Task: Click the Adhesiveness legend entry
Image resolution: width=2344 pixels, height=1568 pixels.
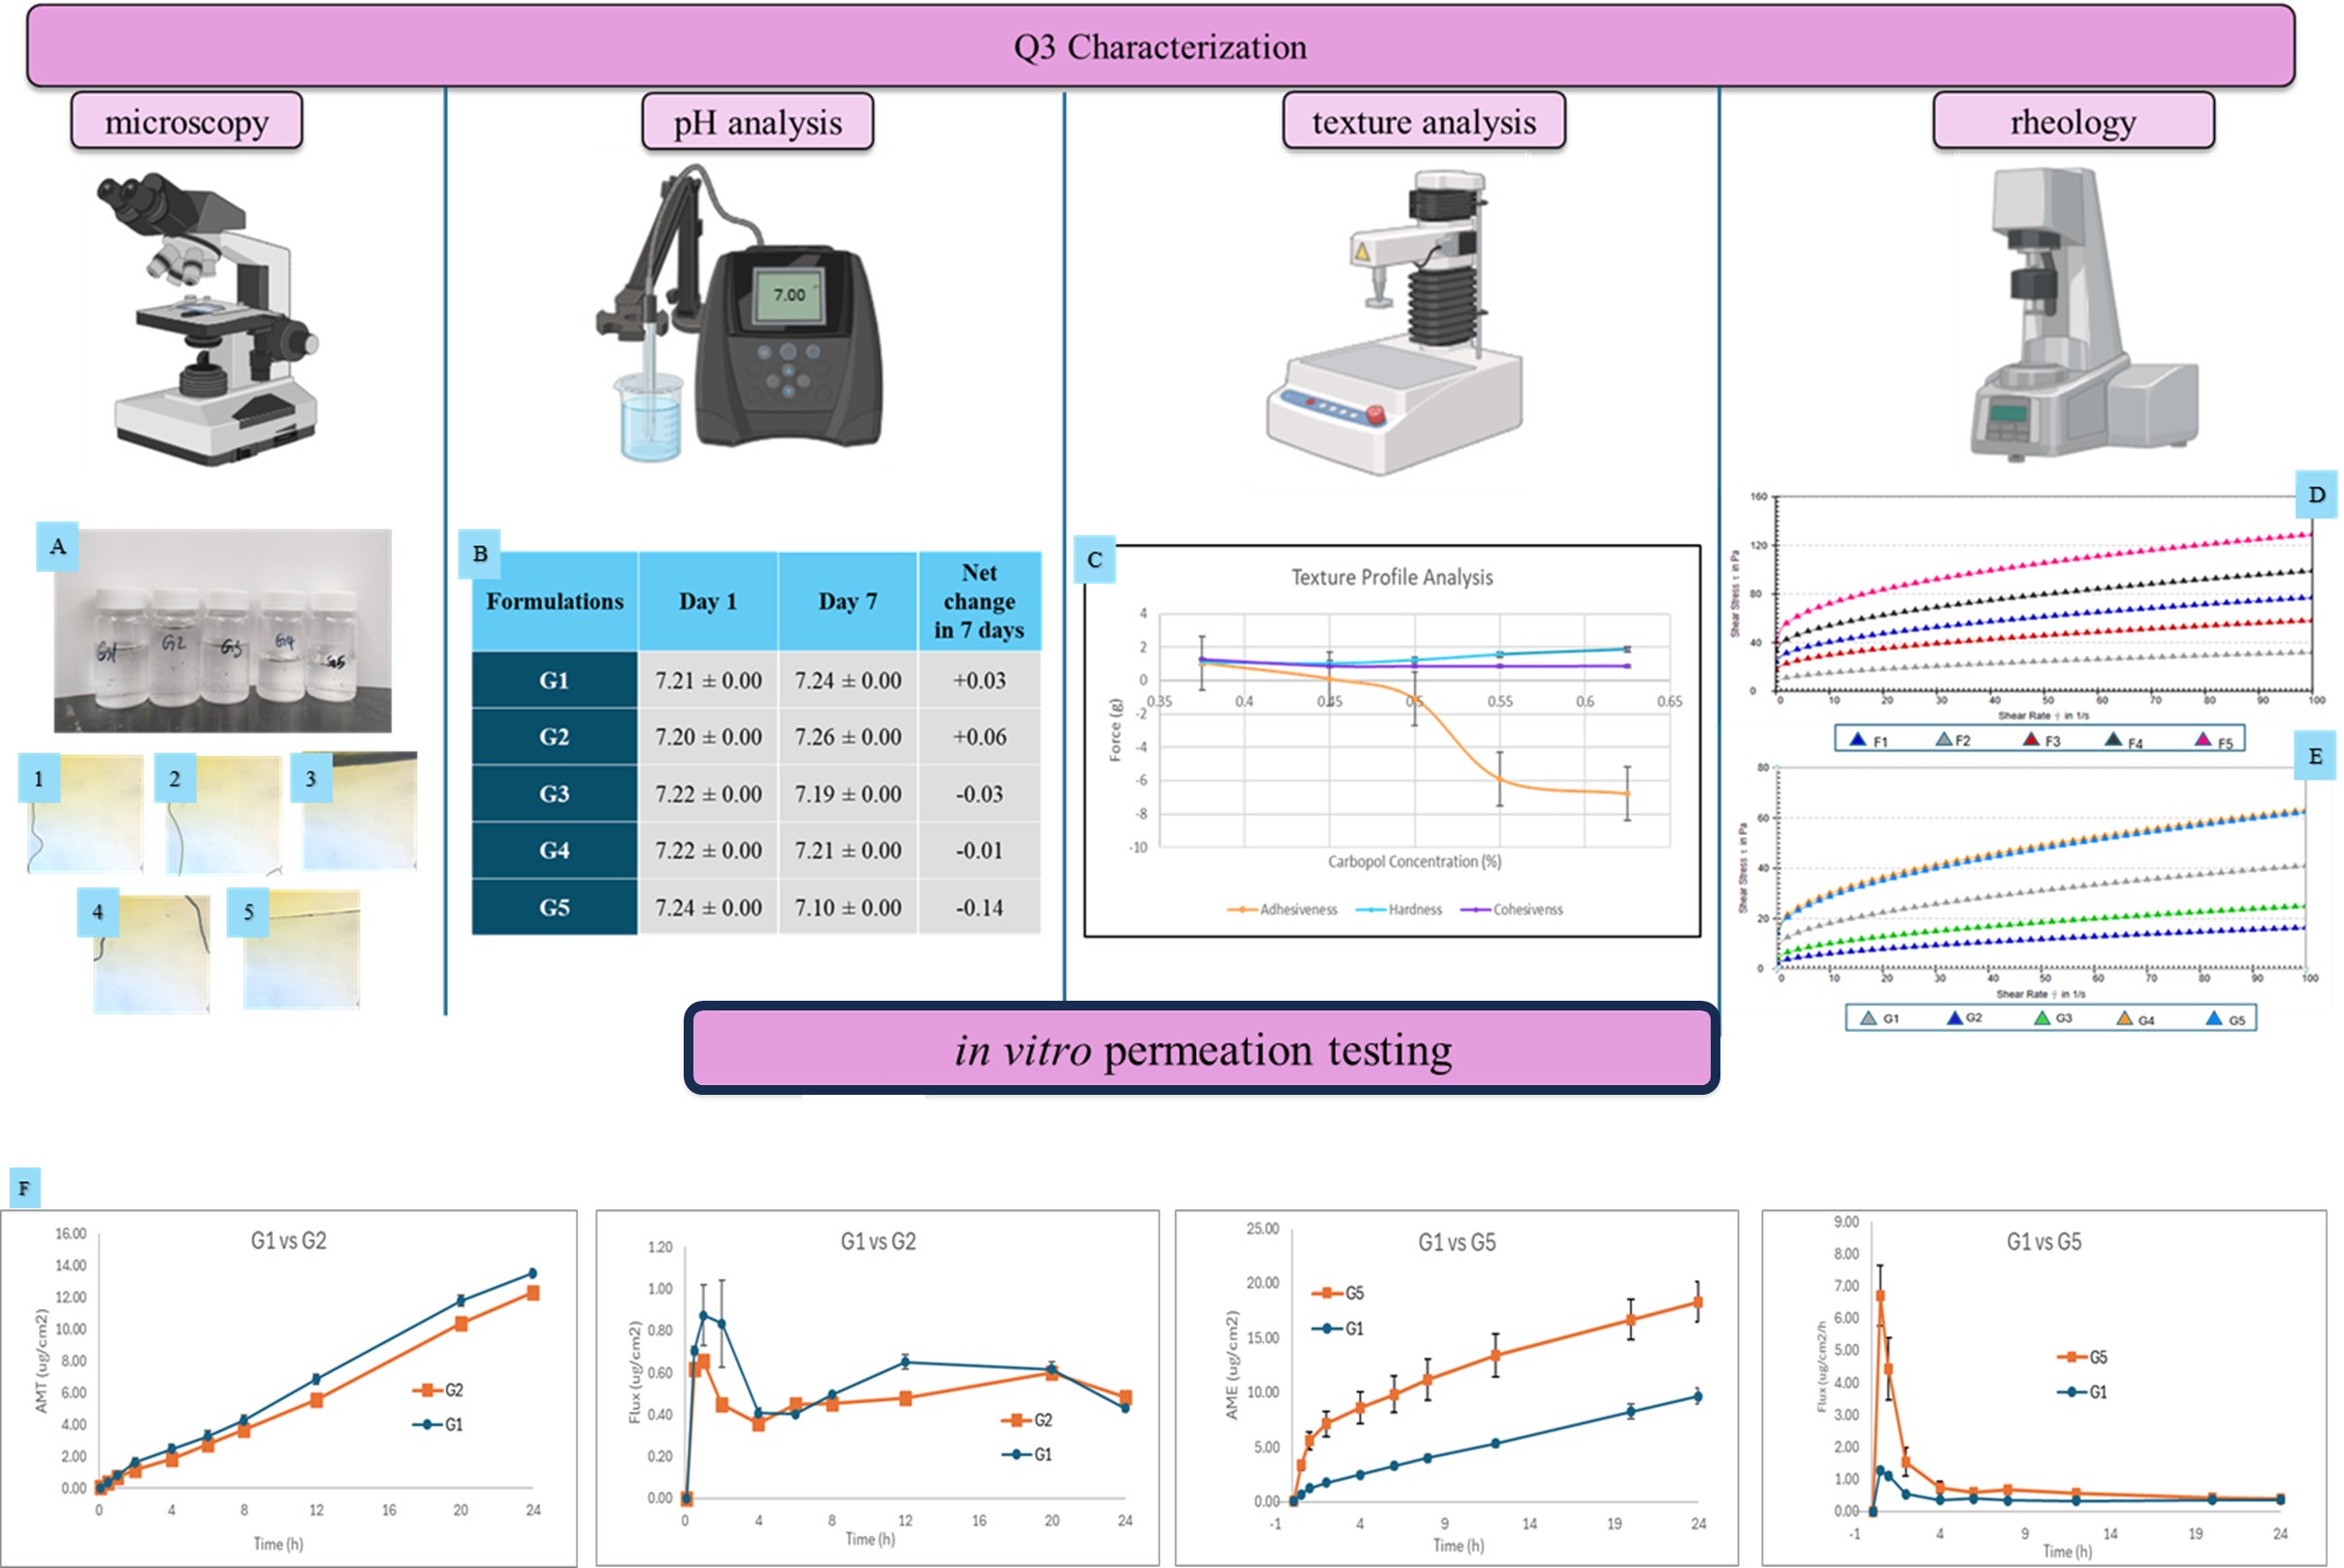Action: [1283, 909]
